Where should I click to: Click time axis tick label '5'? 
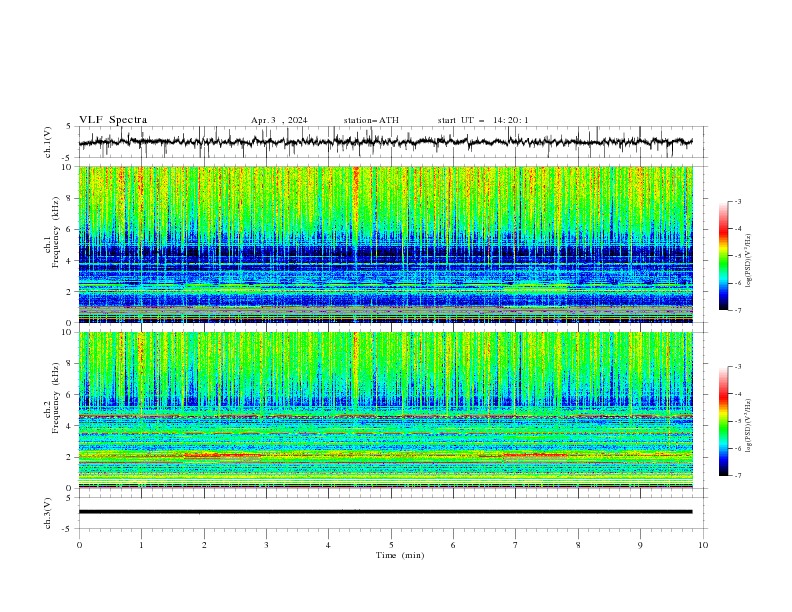click(391, 545)
